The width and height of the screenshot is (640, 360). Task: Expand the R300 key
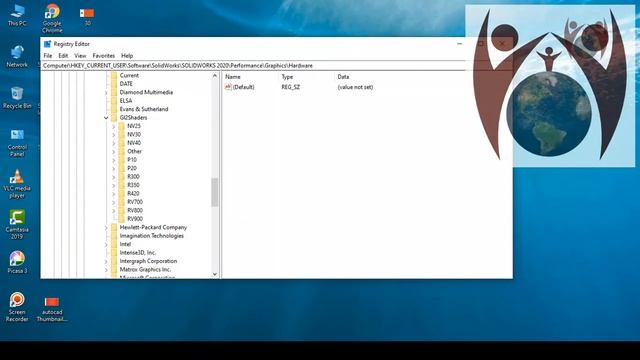(113, 177)
